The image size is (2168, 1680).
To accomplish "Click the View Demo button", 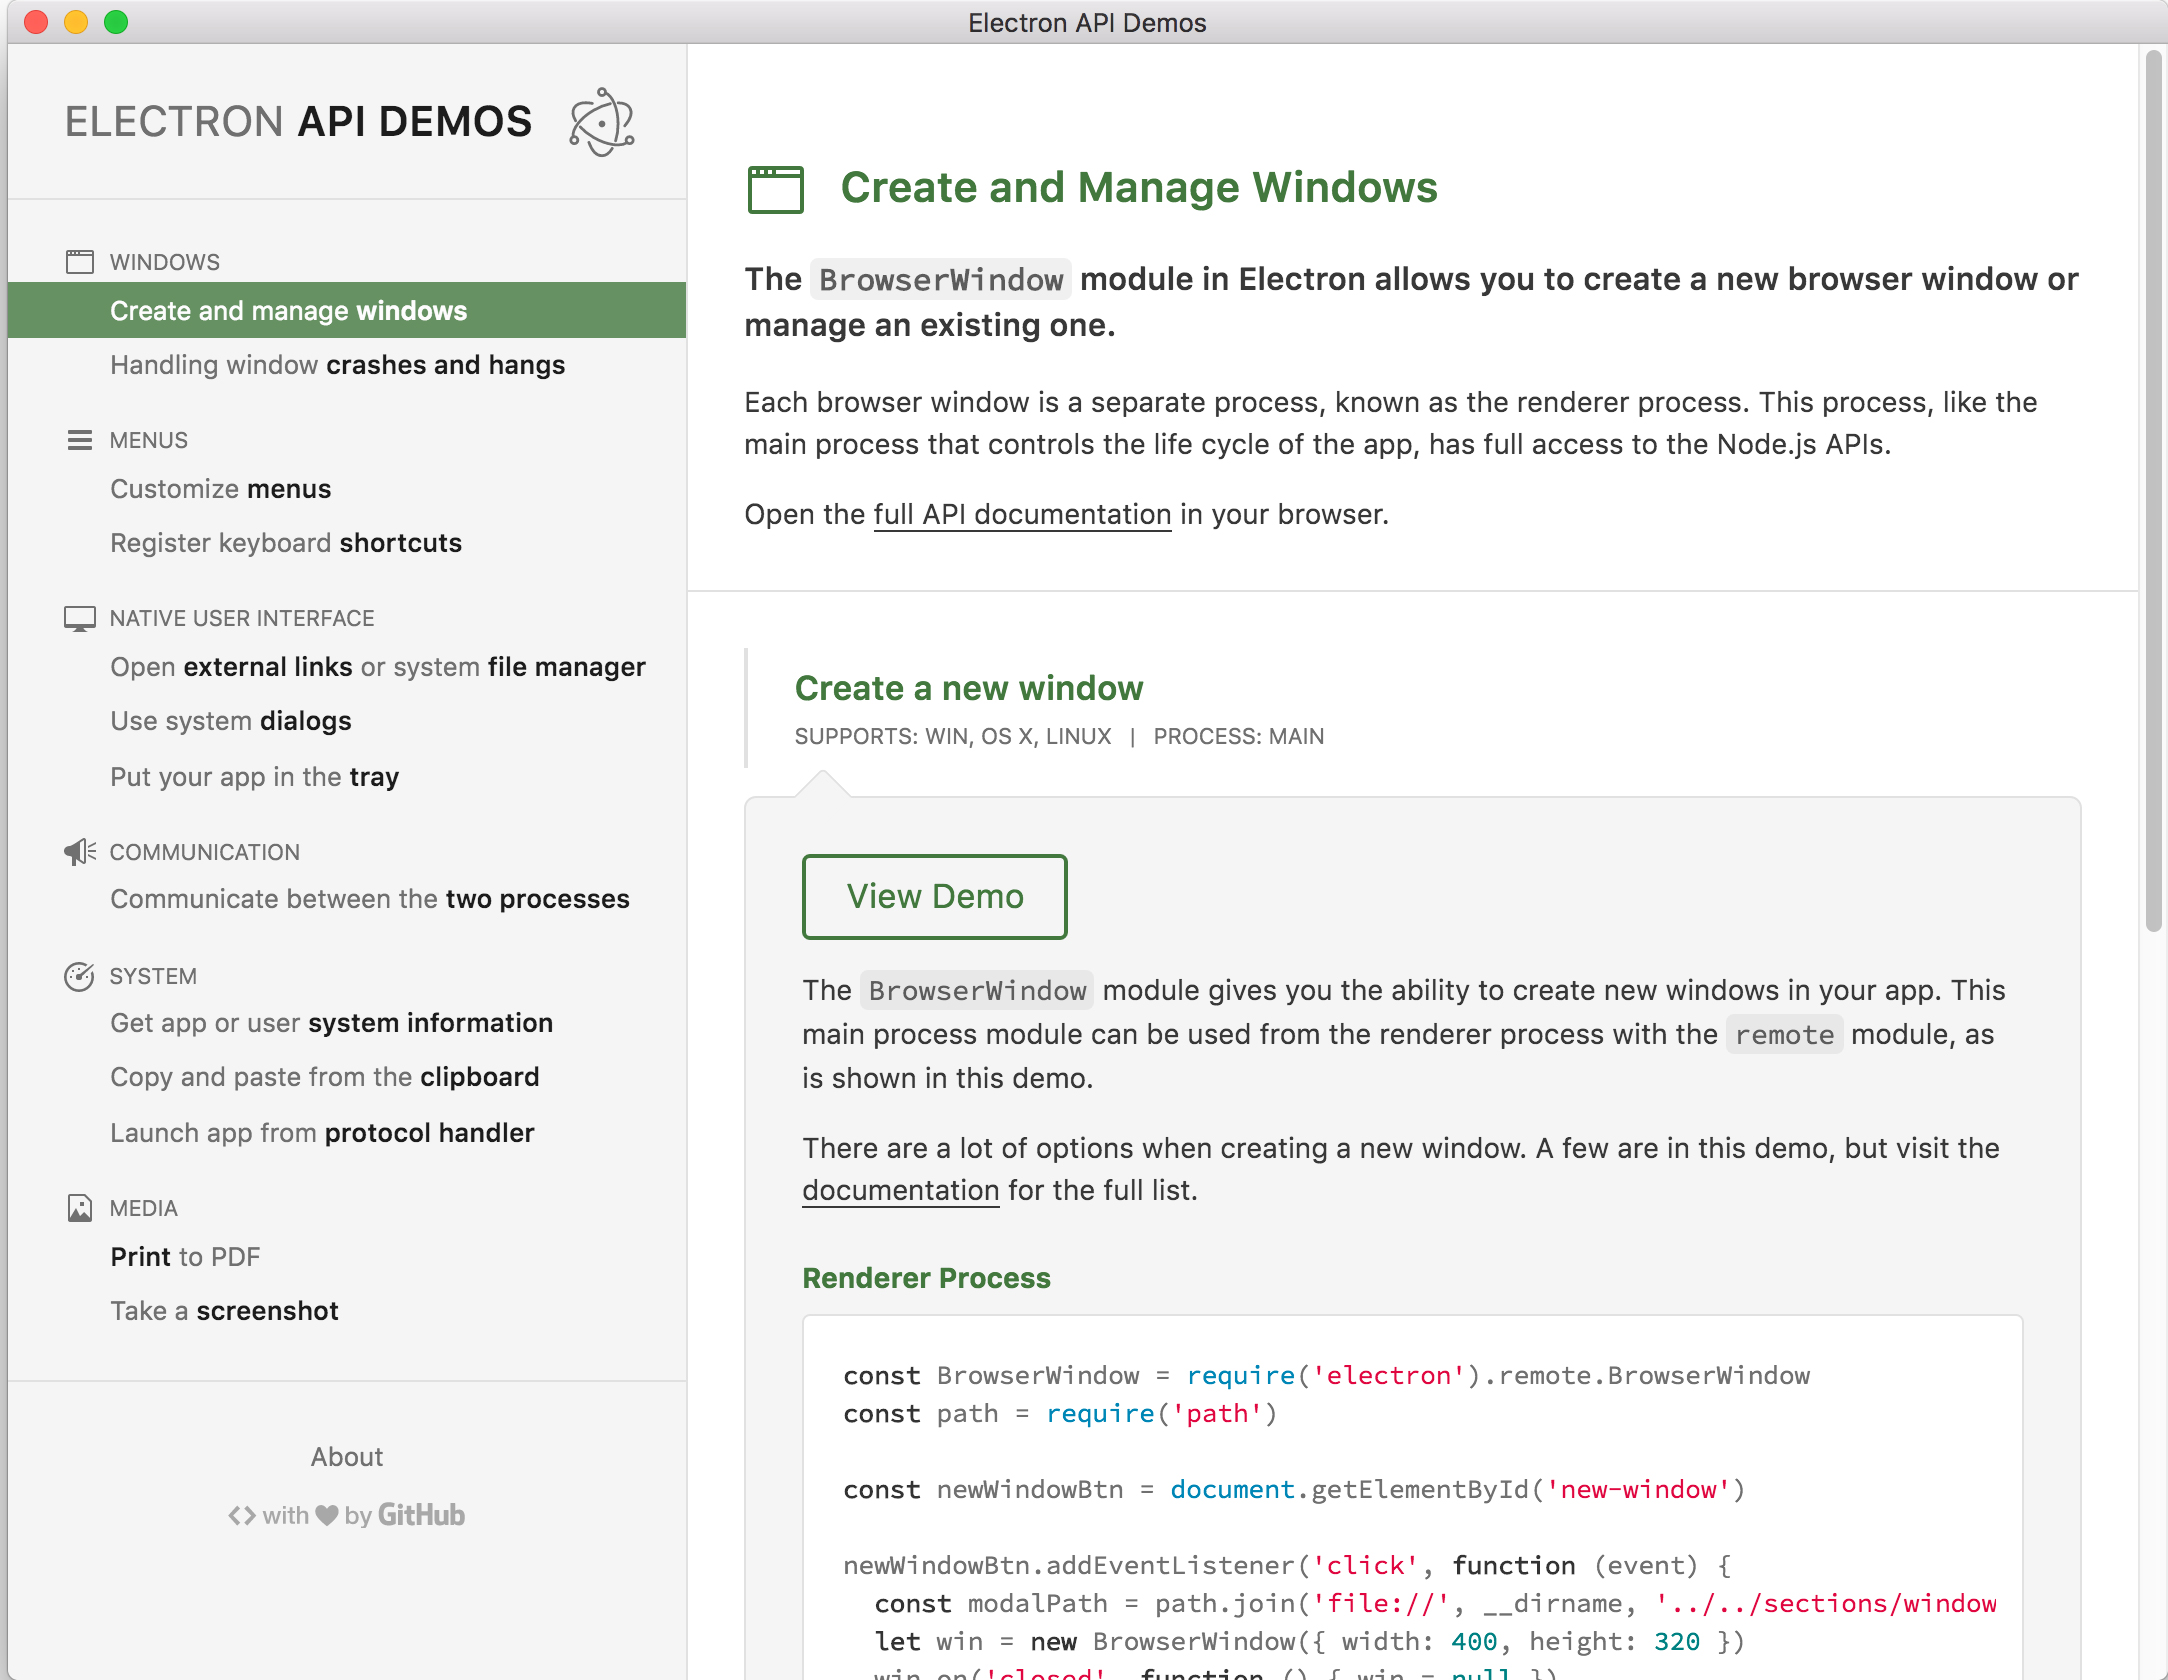I will point(935,896).
